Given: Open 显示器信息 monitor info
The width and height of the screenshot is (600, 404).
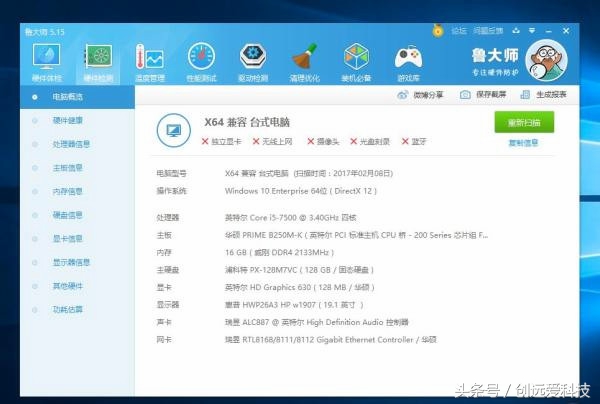Looking at the screenshot, I should (77, 262).
